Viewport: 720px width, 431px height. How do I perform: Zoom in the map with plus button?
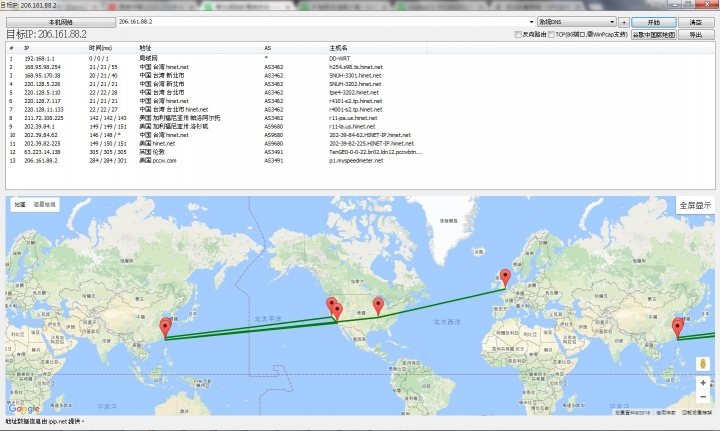[703, 383]
